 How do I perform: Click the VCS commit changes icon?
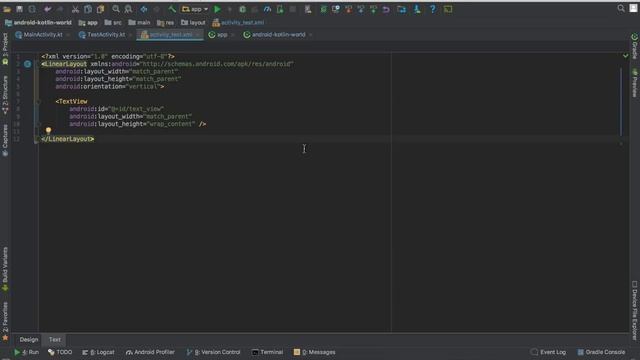point(373,9)
